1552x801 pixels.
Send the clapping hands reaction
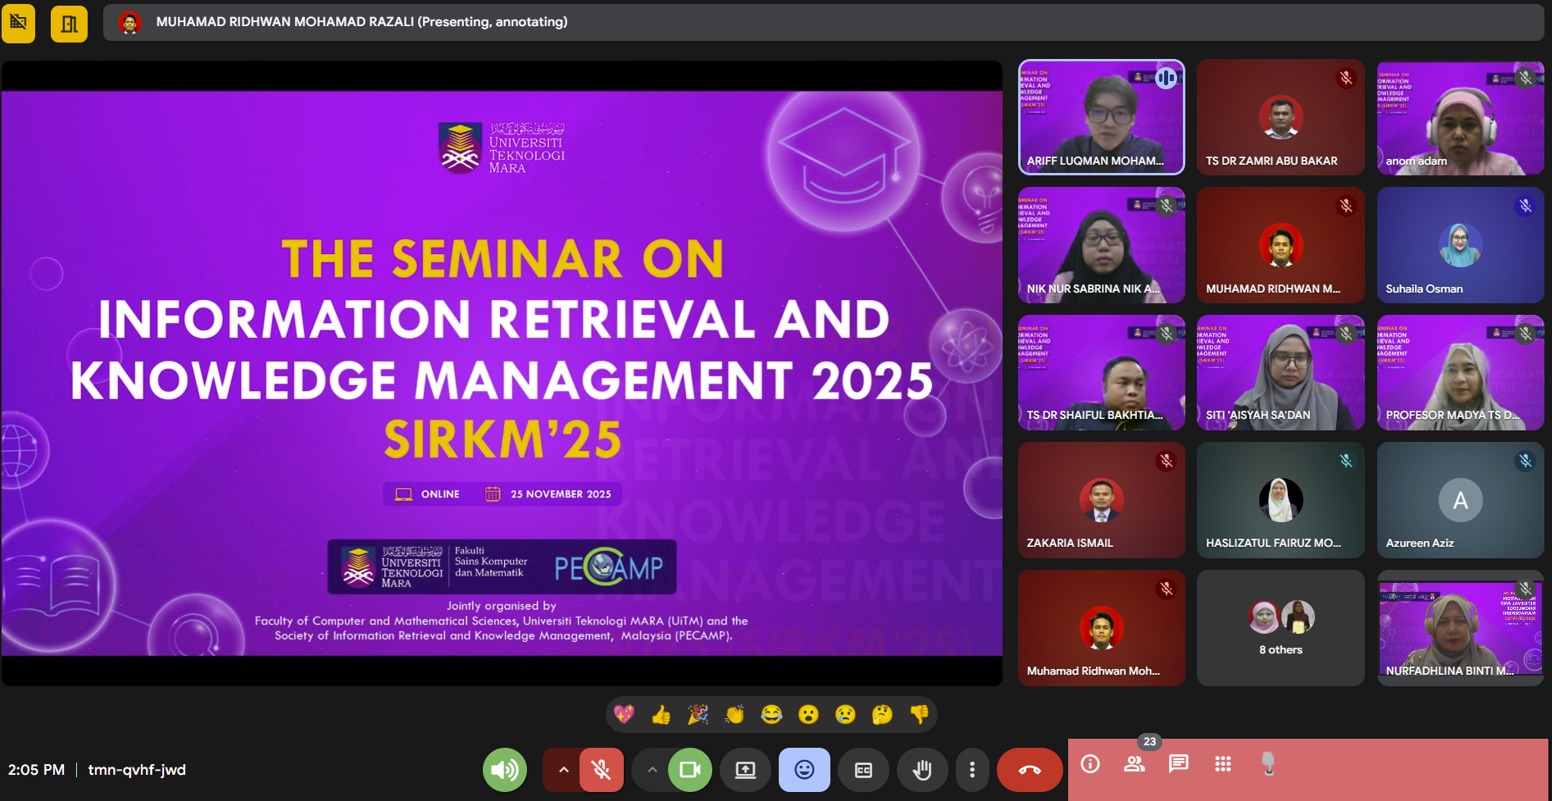[x=735, y=714]
